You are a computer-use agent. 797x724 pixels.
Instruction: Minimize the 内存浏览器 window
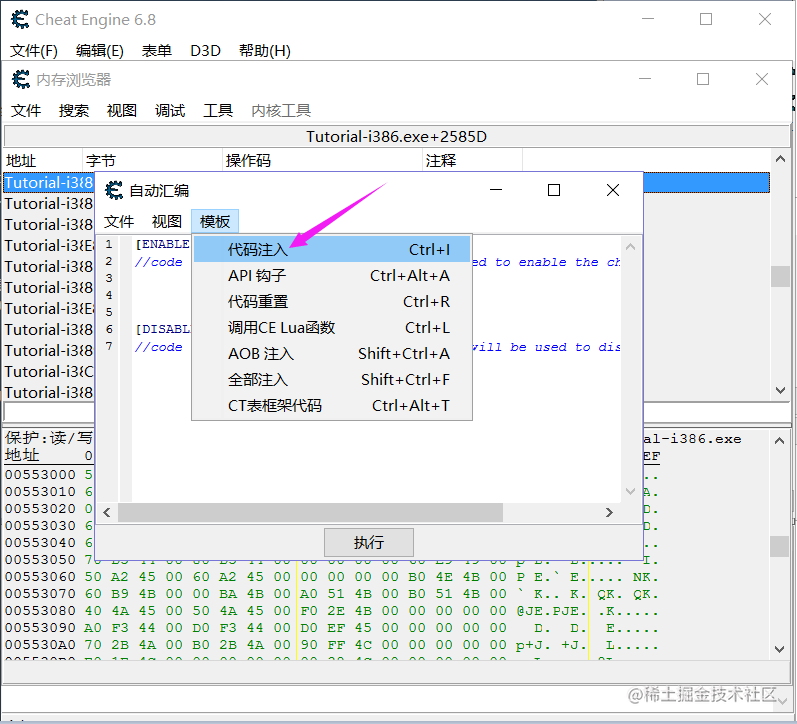point(645,79)
